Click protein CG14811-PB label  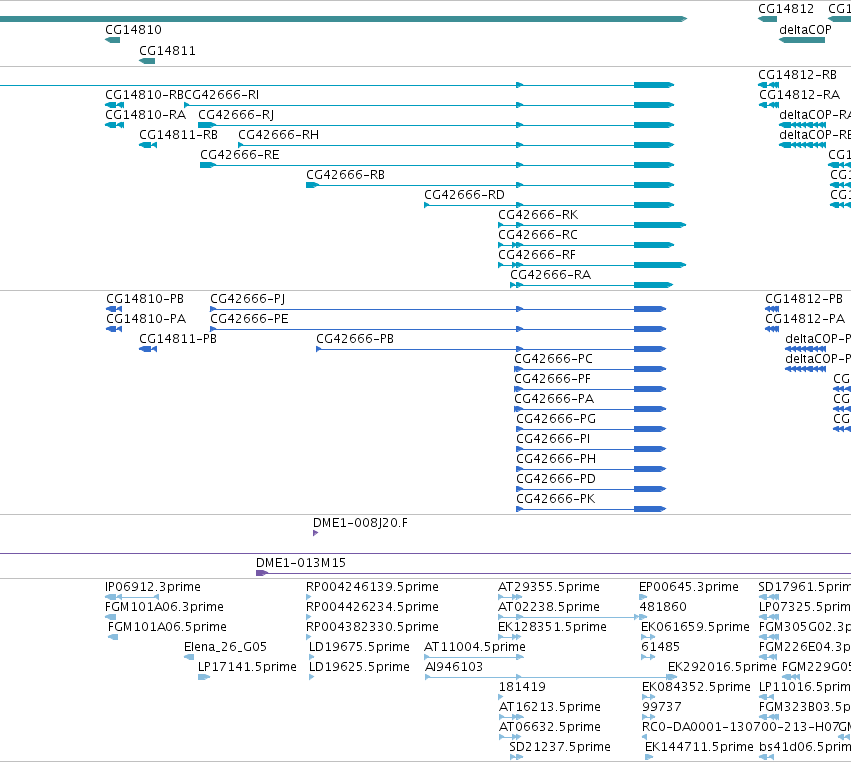coord(178,339)
